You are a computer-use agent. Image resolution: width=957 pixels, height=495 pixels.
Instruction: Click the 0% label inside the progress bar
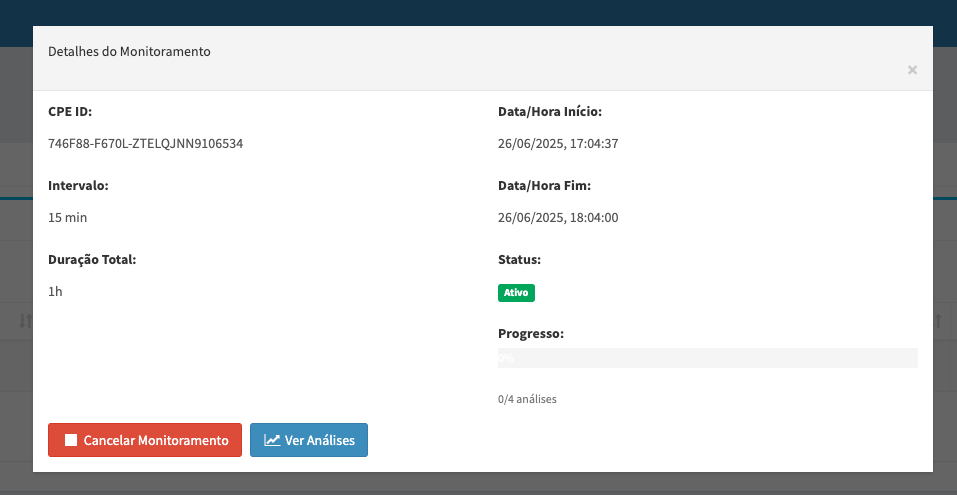click(506, 358)
